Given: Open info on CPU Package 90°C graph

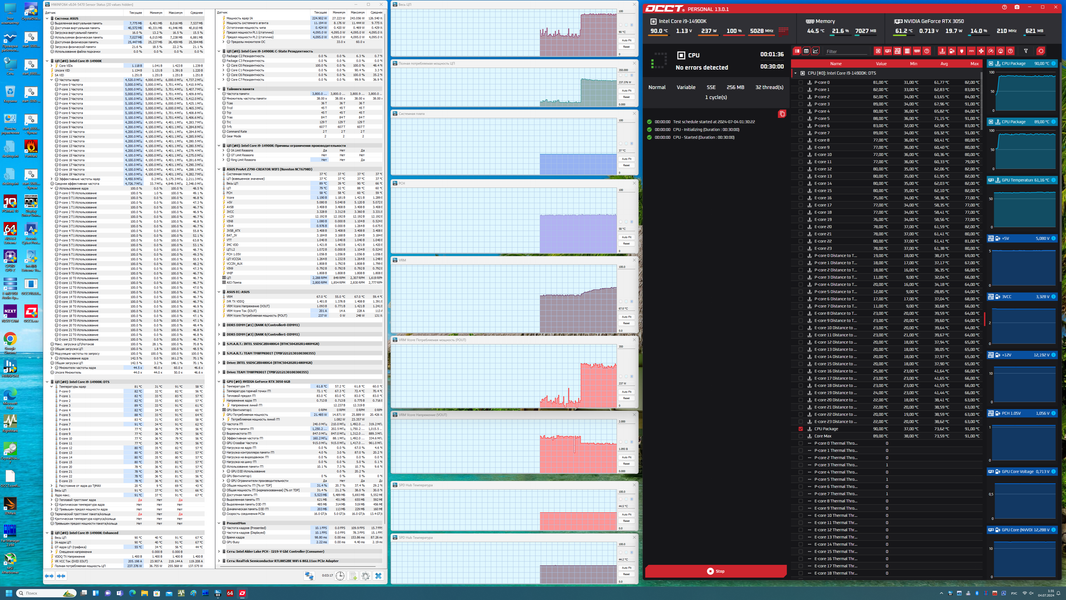Looking at the screenshot, I should pos(1054,63).
